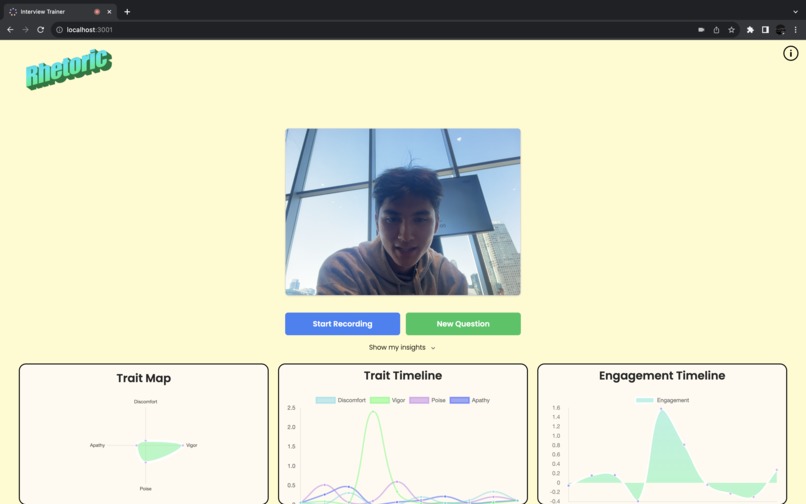Toggle the Engagement legend series
The width and height of the screenshot is (806, 504).
(x=662, y=400)
